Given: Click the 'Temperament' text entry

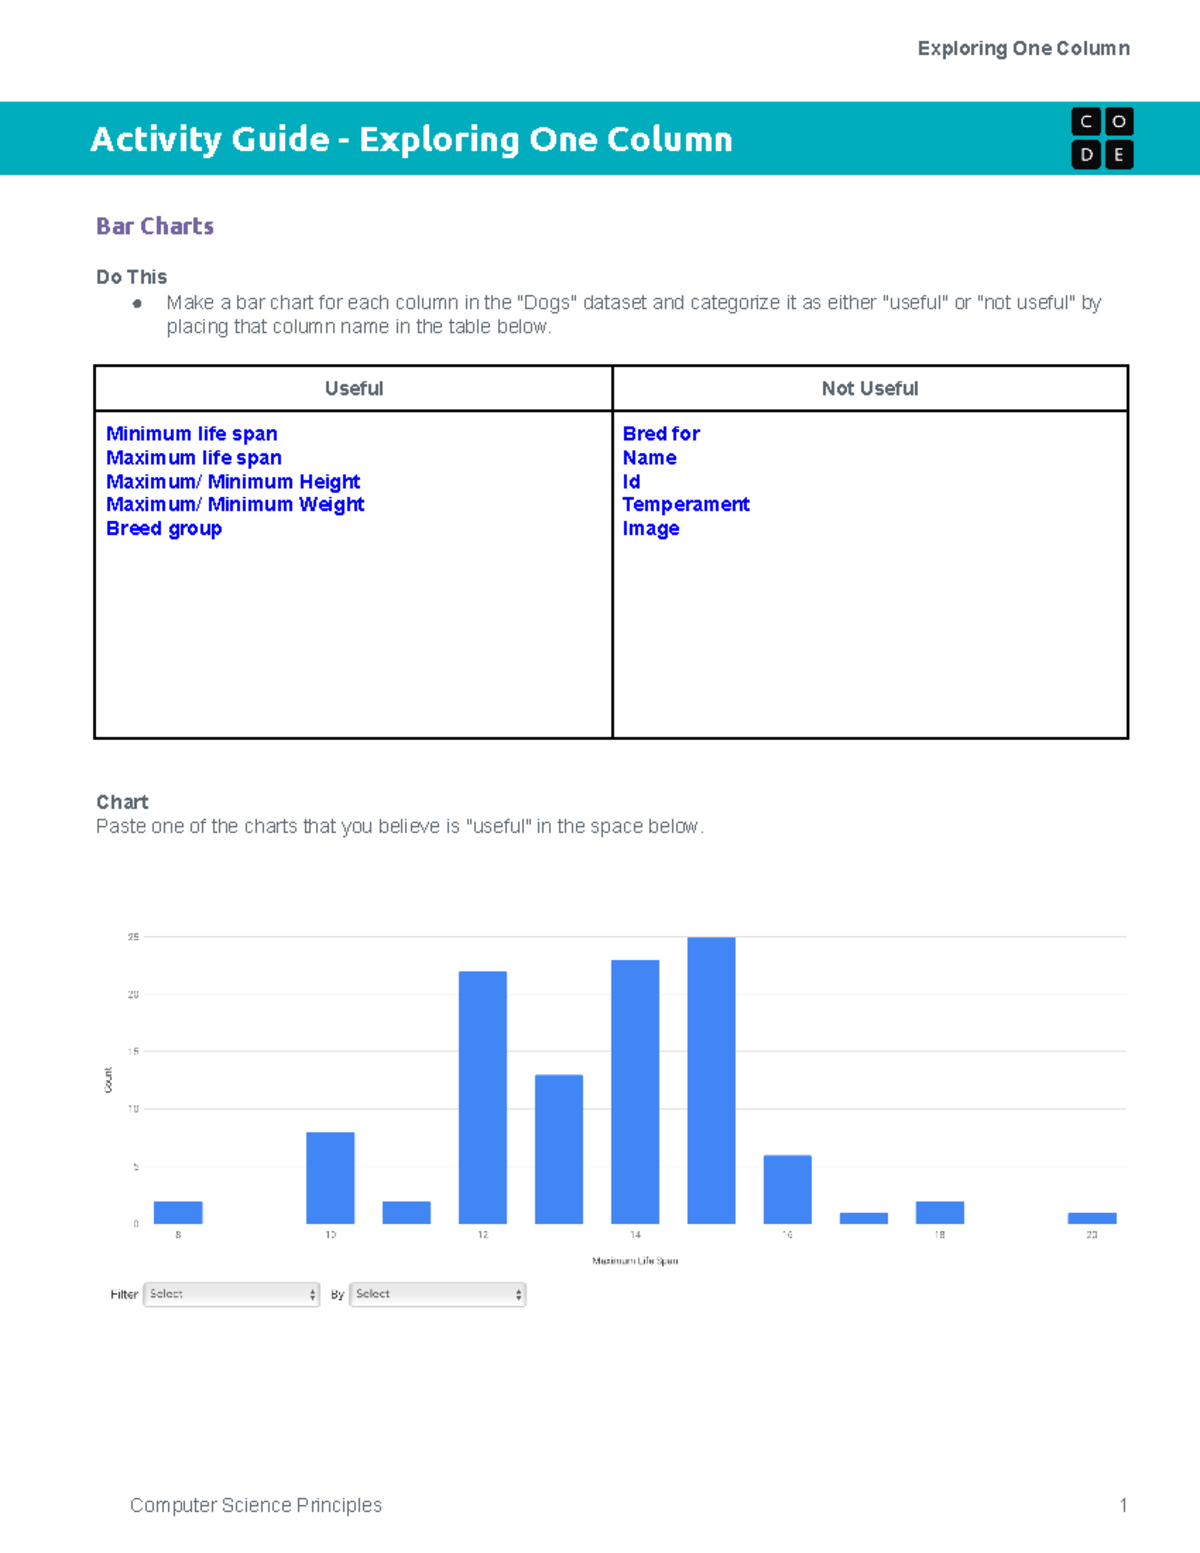Looking at the screenshot, I should [x=686, y=504].
